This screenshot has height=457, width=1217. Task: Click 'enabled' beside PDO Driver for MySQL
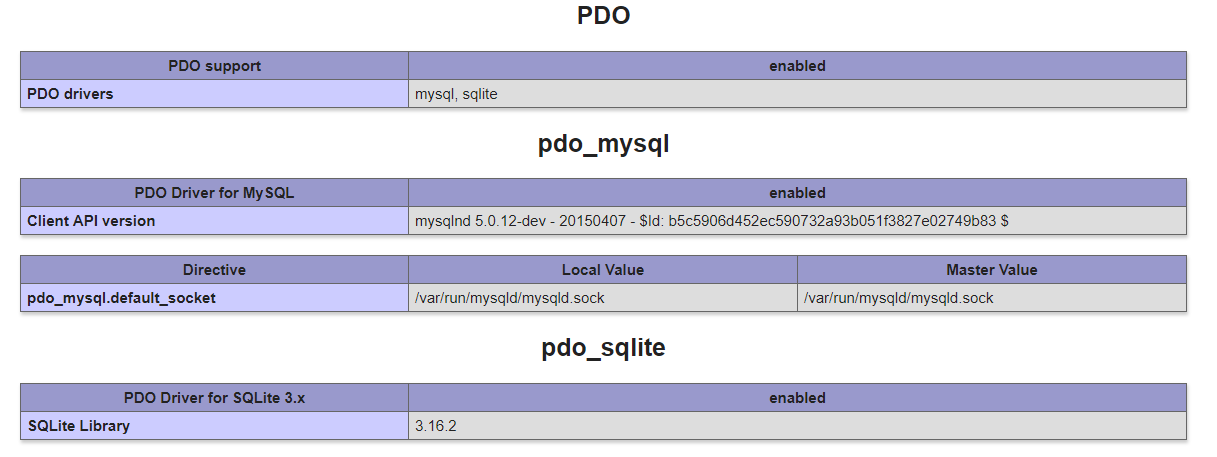tap(797, 193)
